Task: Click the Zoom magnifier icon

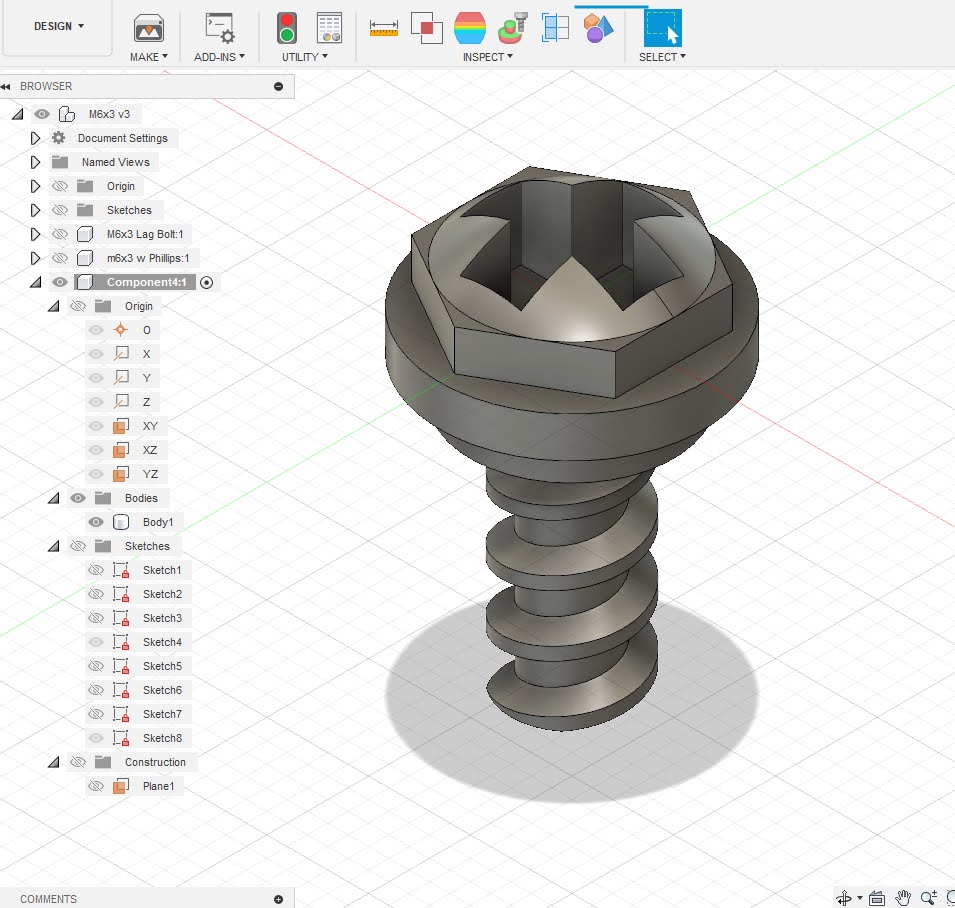Action: pos(929,898)
